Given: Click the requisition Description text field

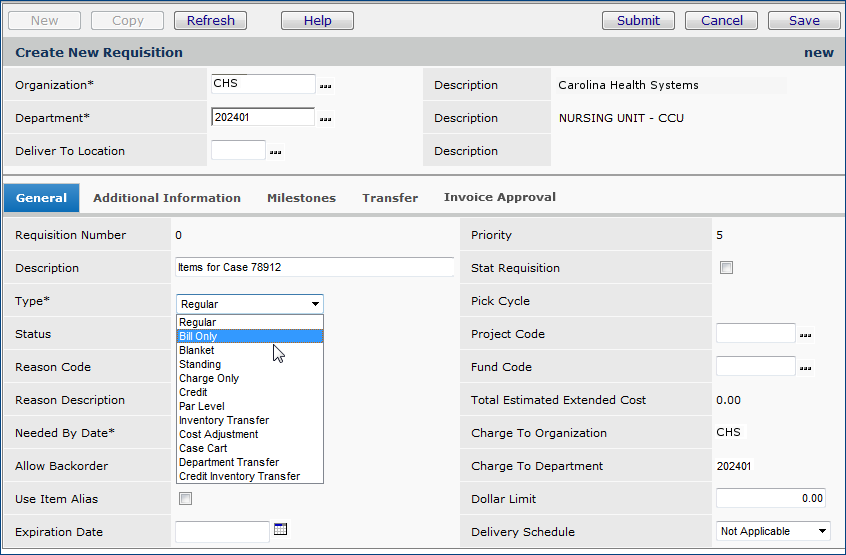Looking at the screenshot, I should tap(314, 267).
